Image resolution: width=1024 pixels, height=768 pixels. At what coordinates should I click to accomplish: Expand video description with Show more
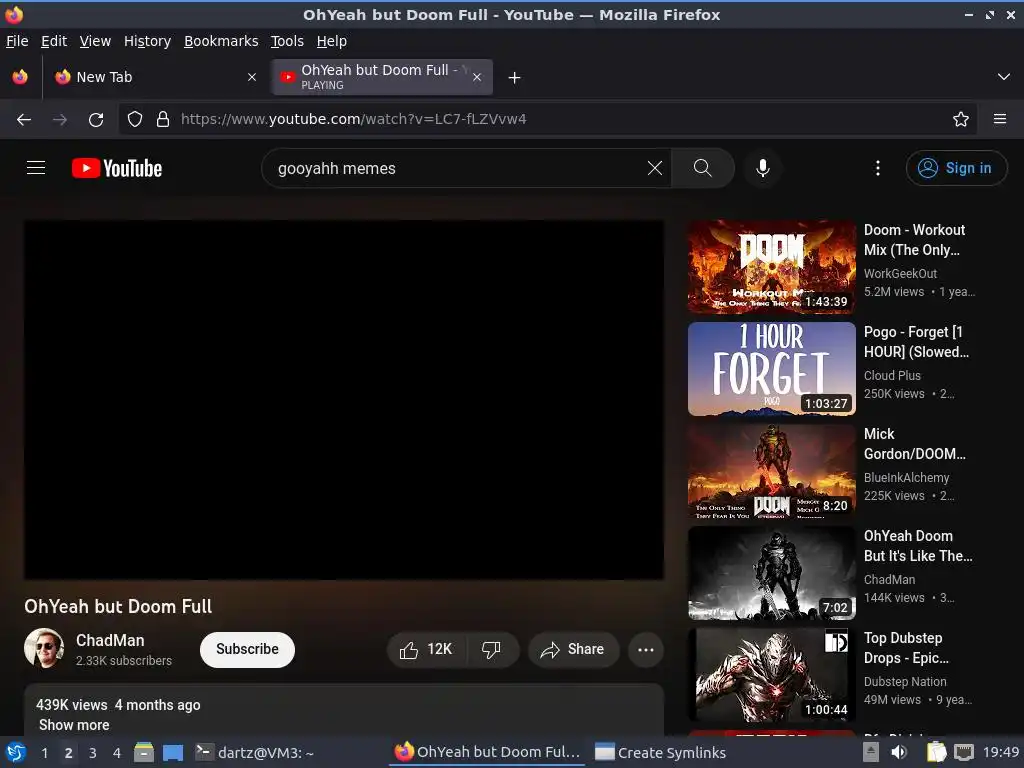pyautogui.click(x=74, y=725)
